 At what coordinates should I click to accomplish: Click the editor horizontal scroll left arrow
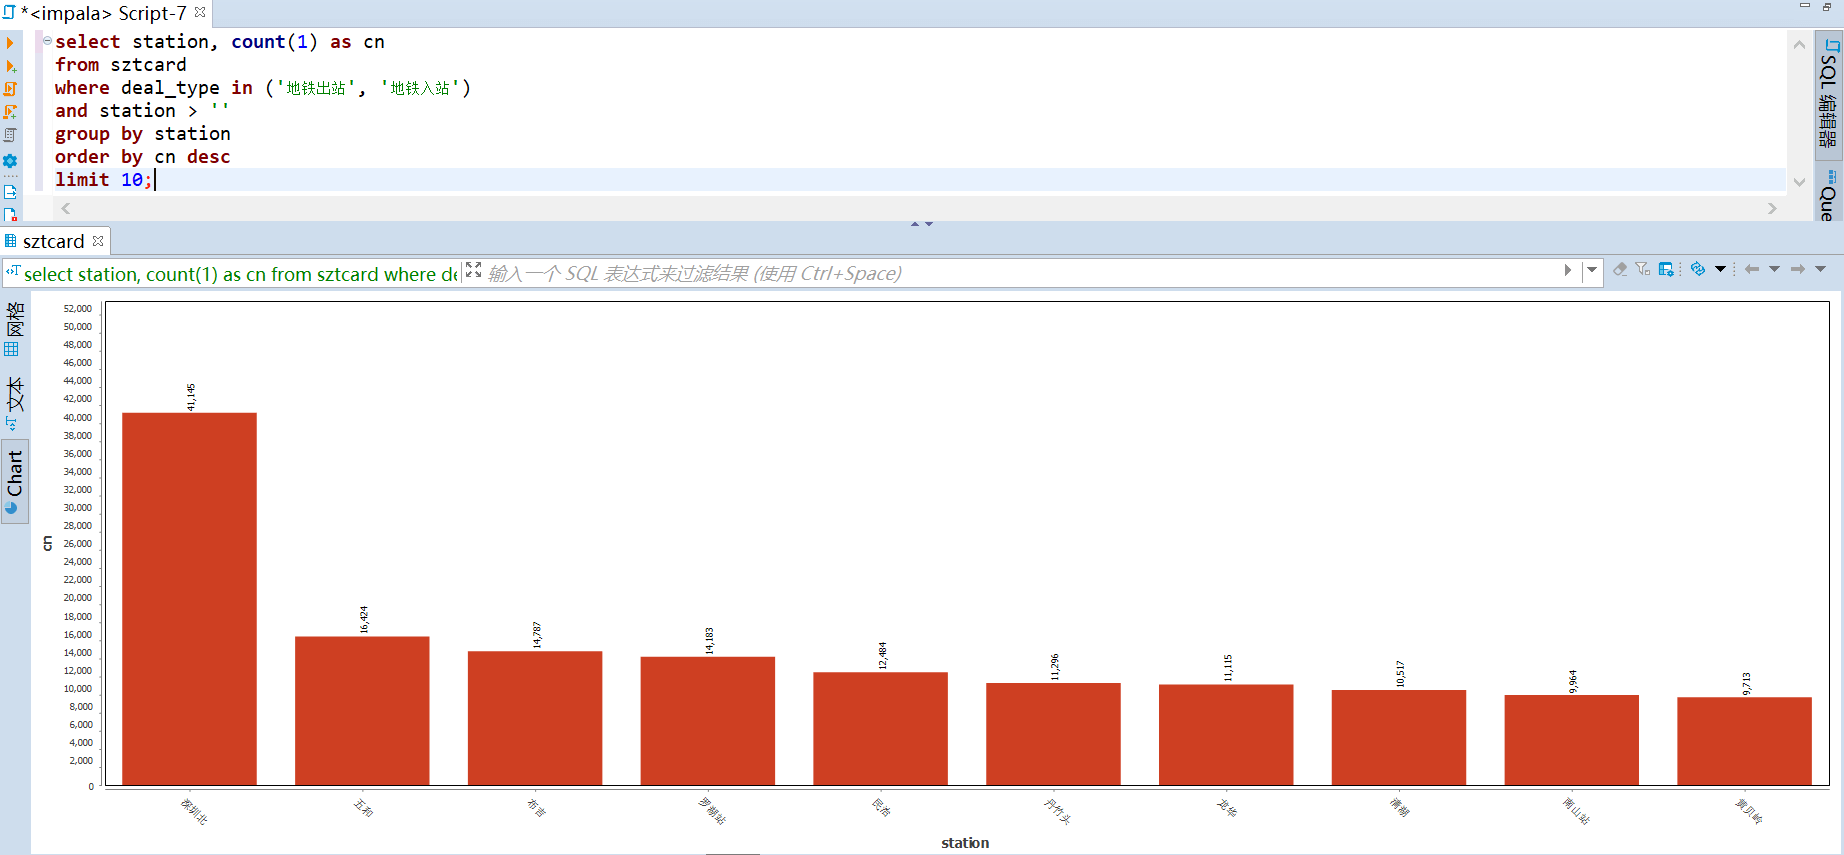[66, 208]
